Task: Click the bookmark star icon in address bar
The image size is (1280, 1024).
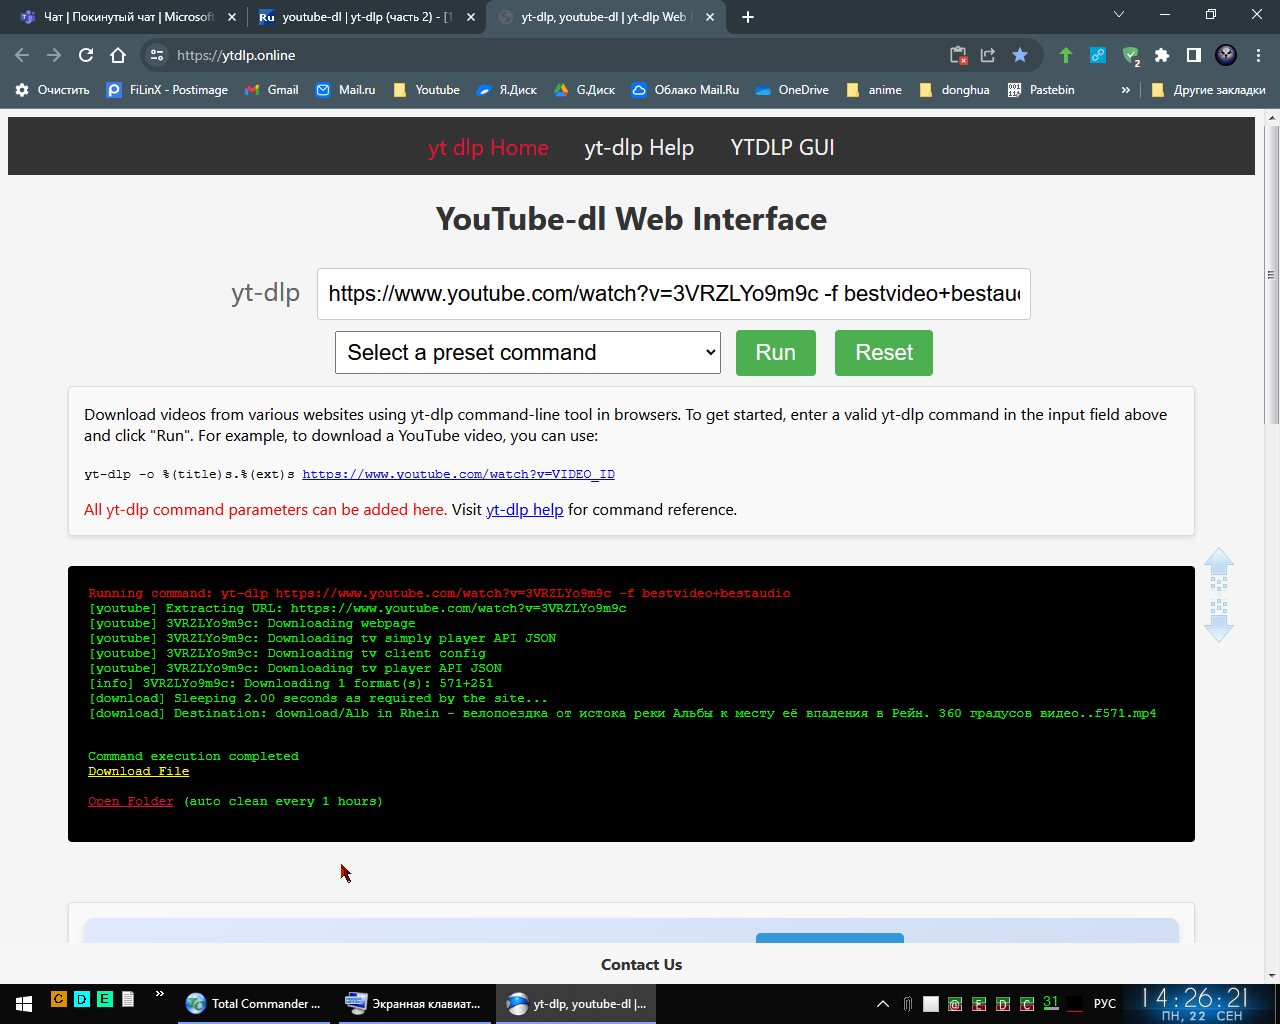Action: click(1019, 55)
